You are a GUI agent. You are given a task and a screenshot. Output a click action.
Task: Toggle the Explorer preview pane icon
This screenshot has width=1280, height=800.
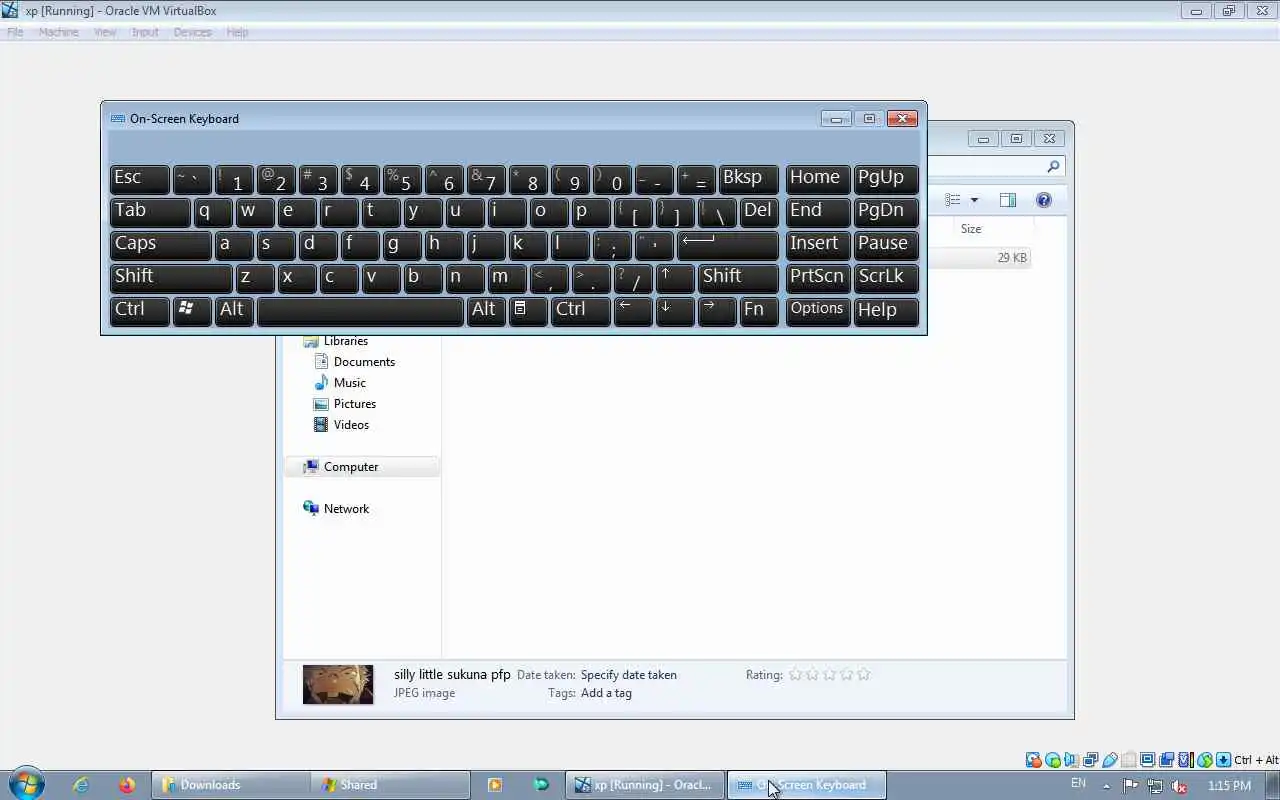tap(1007, 200)
